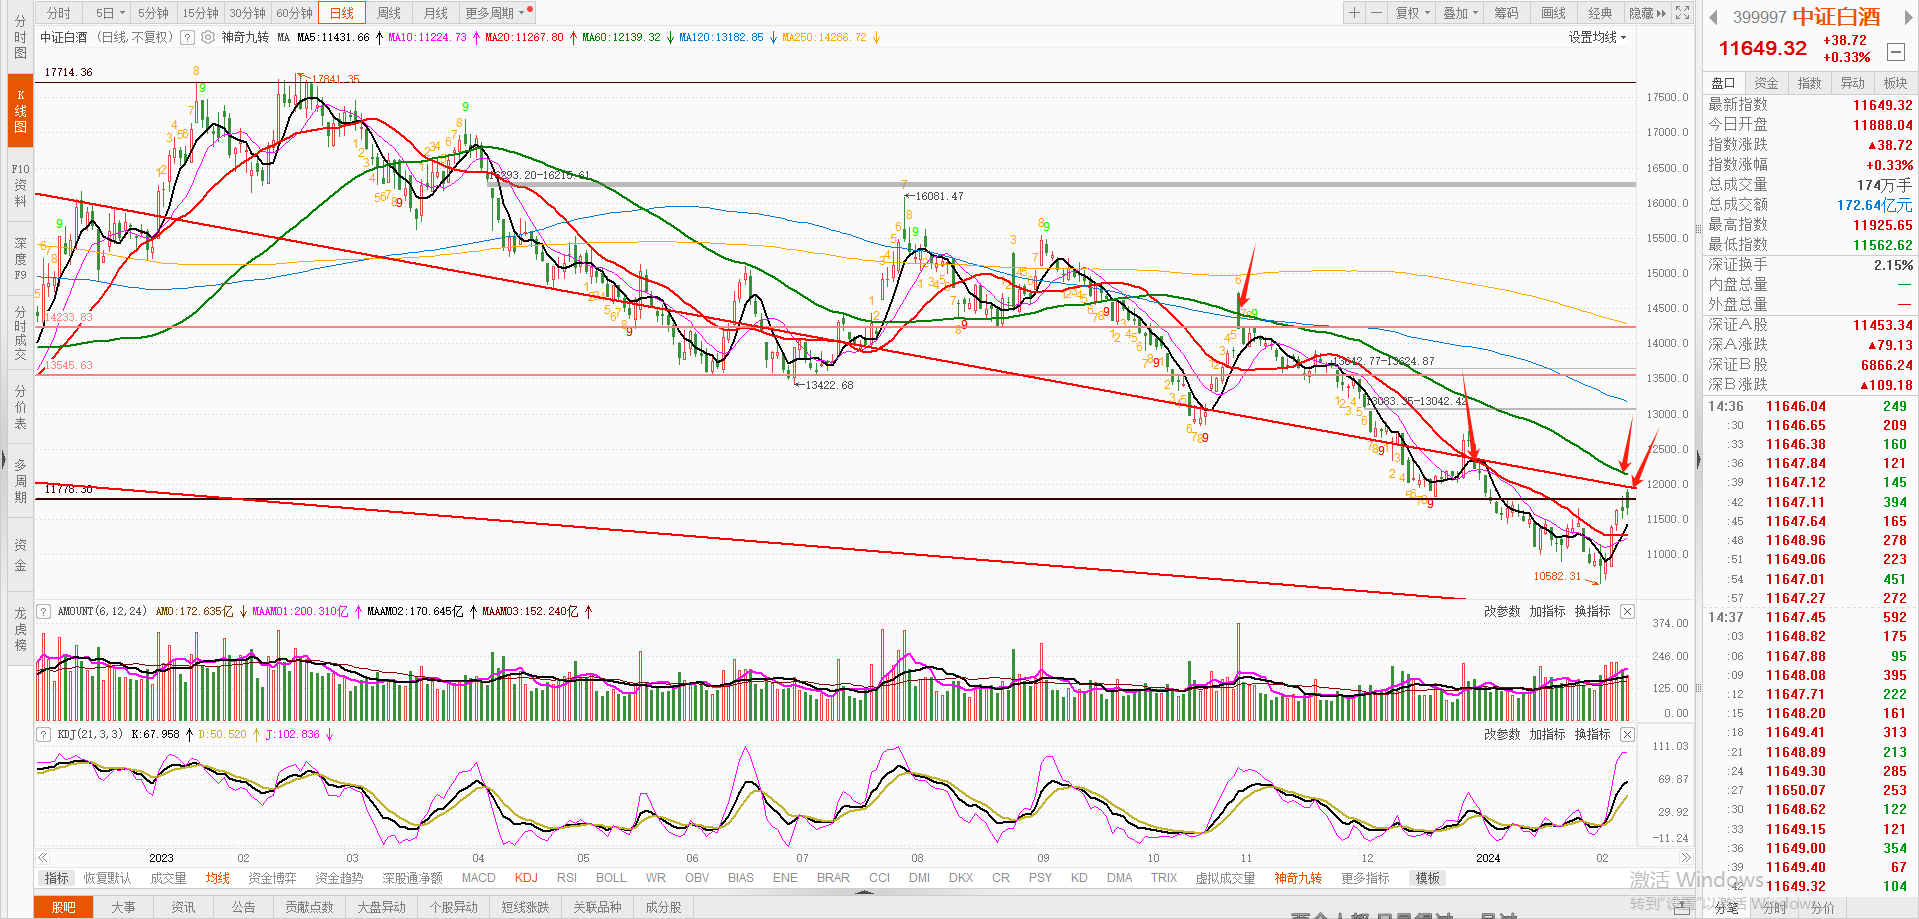The image size is (1919, 919).
Task: Toggle the 神奇九转 indicator in bottom bar
Action: coord(1298,878)
